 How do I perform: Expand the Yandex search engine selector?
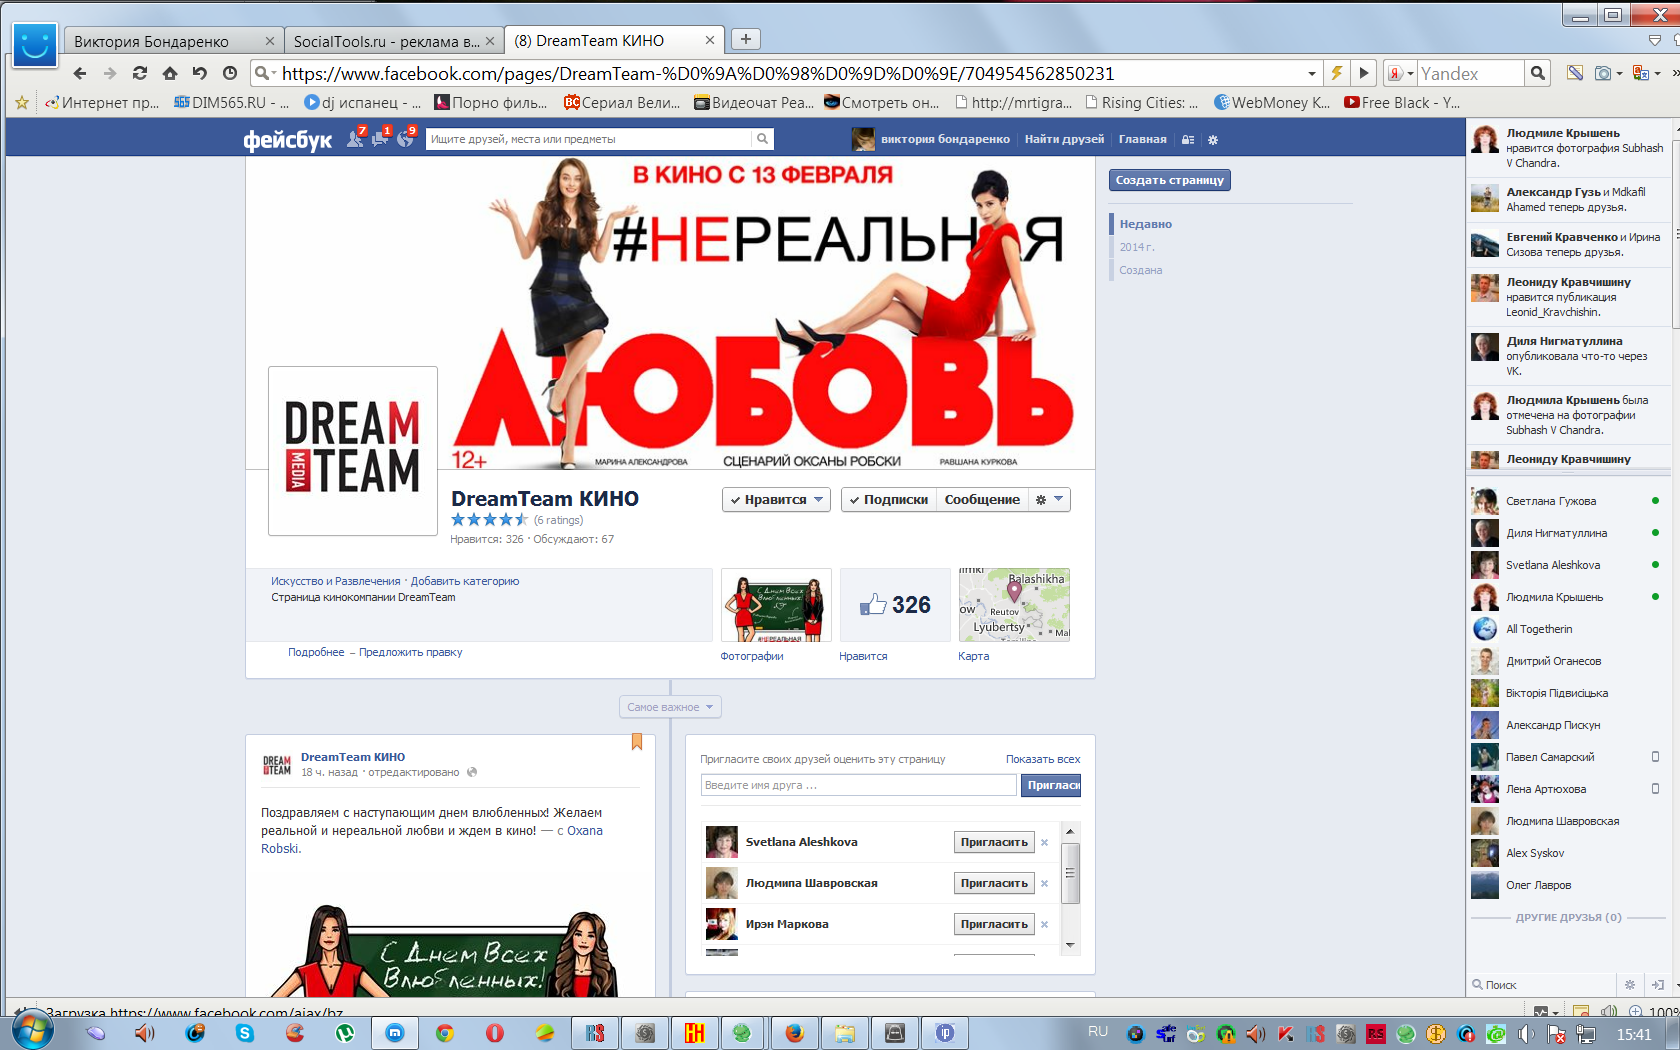1400,73
